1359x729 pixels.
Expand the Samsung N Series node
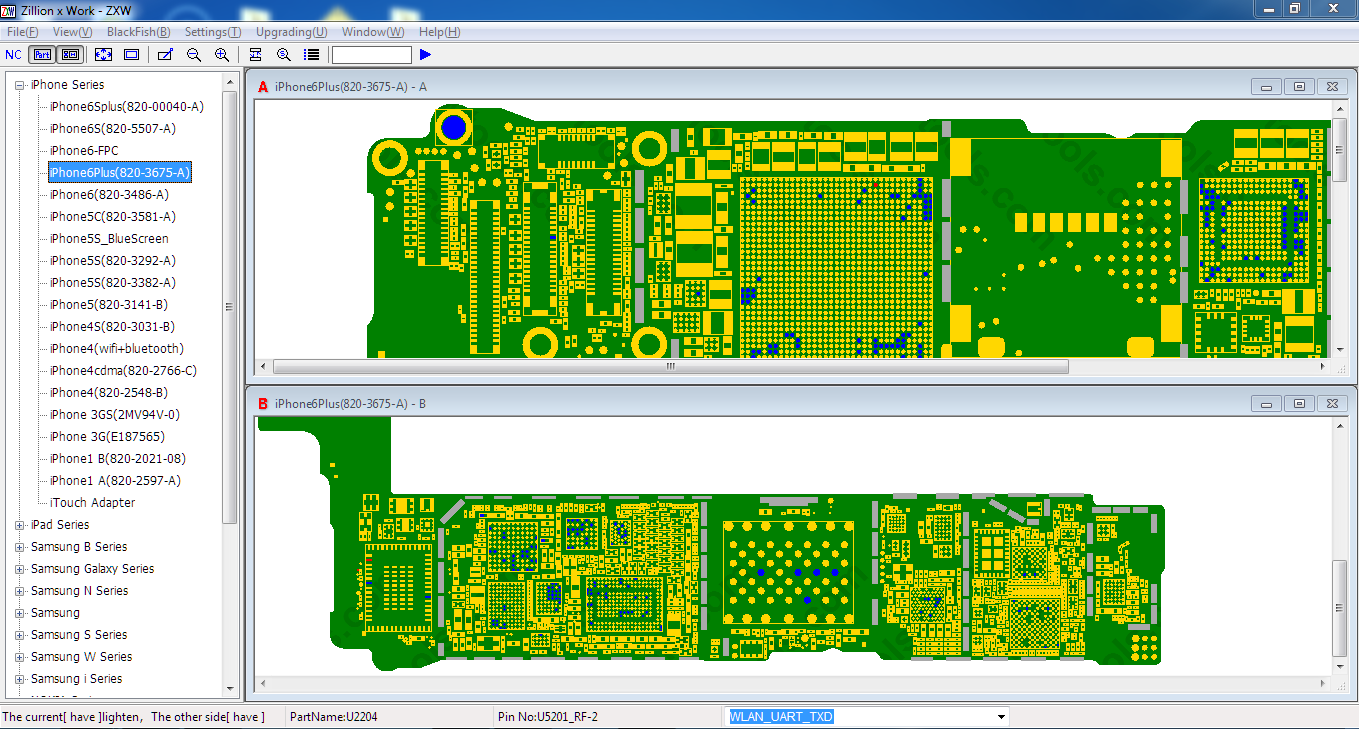(20, 591)
